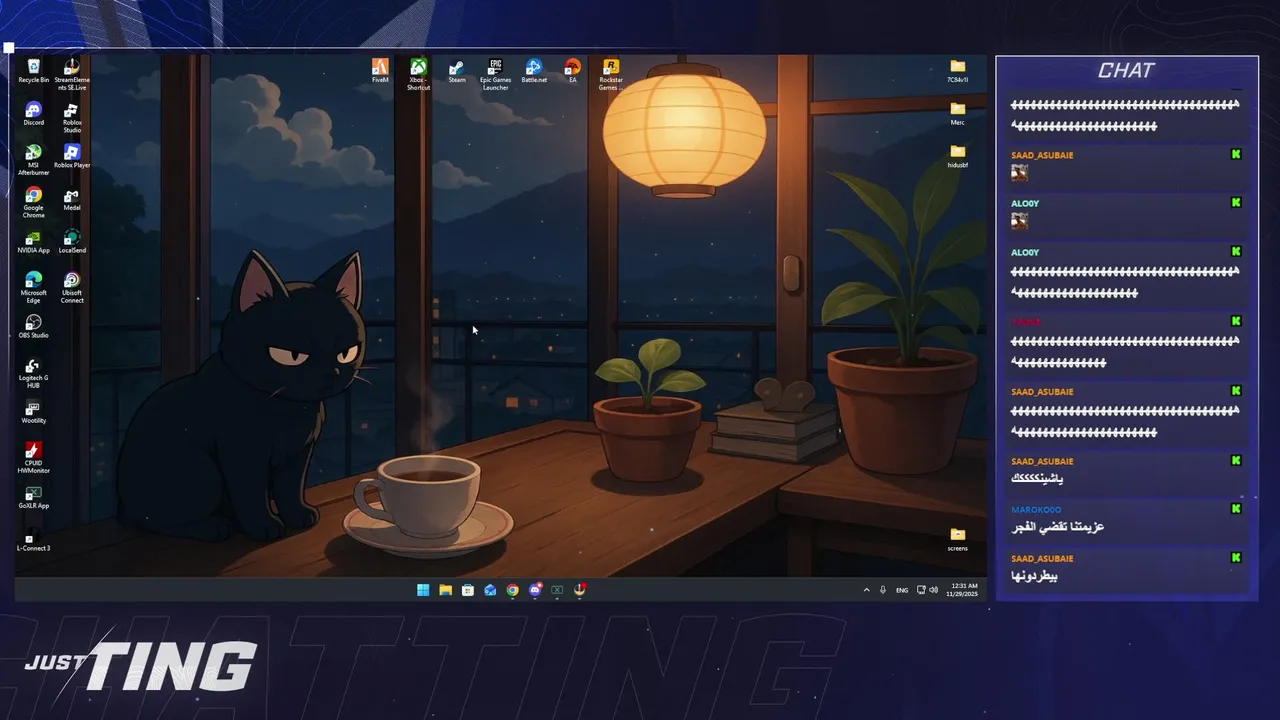Switch to Chrome on the taskbar

[512, 590]
